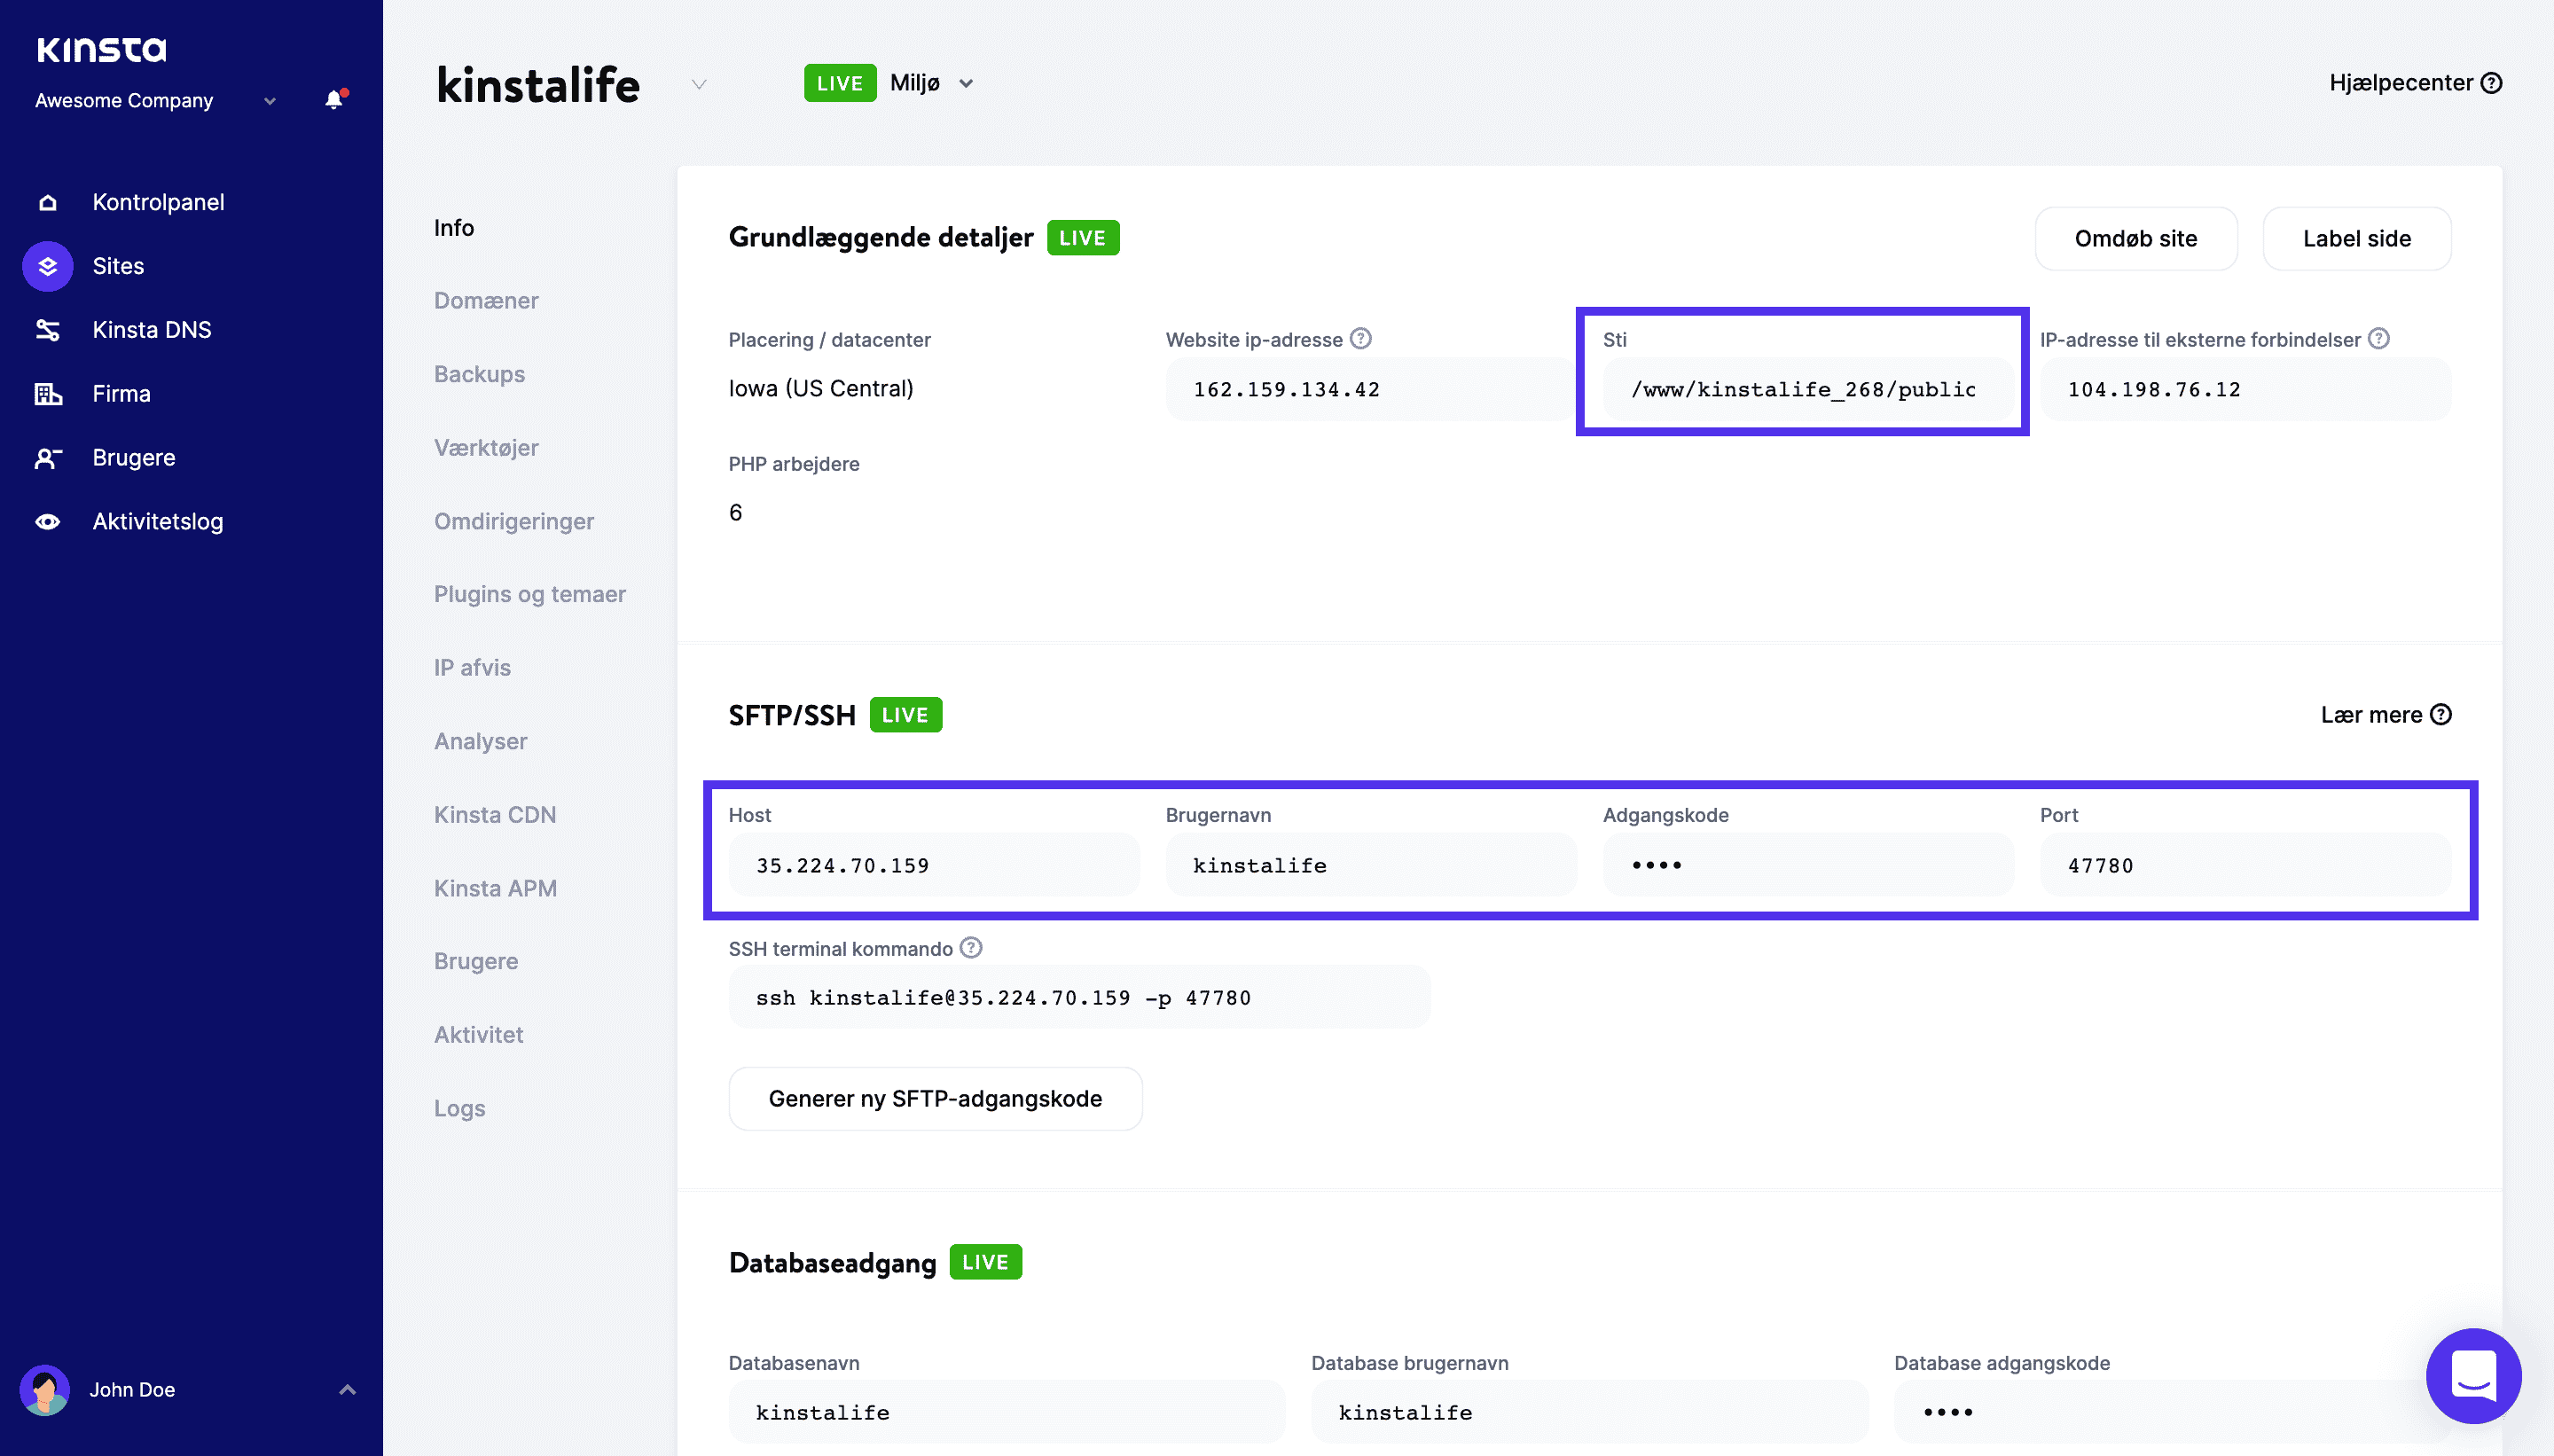Open the Sites section in the sidebar
This screenshot has height=1456, width=2554.
click(118, 265)
